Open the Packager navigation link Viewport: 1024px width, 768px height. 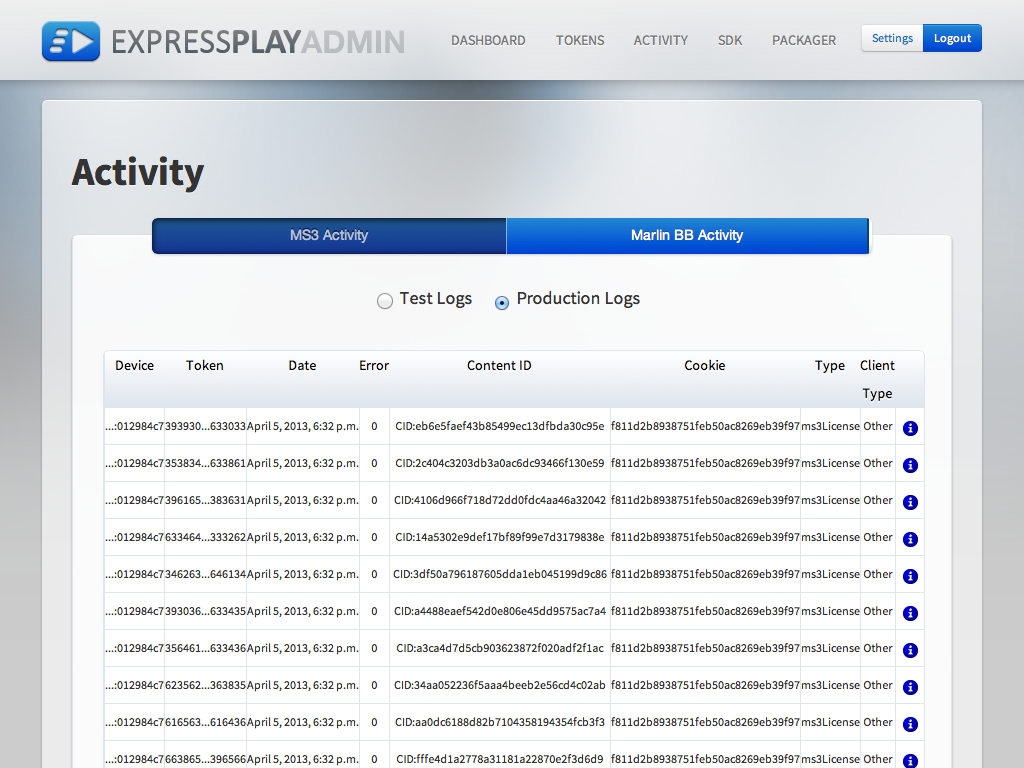pyautogui.click(x=804, y=41)
